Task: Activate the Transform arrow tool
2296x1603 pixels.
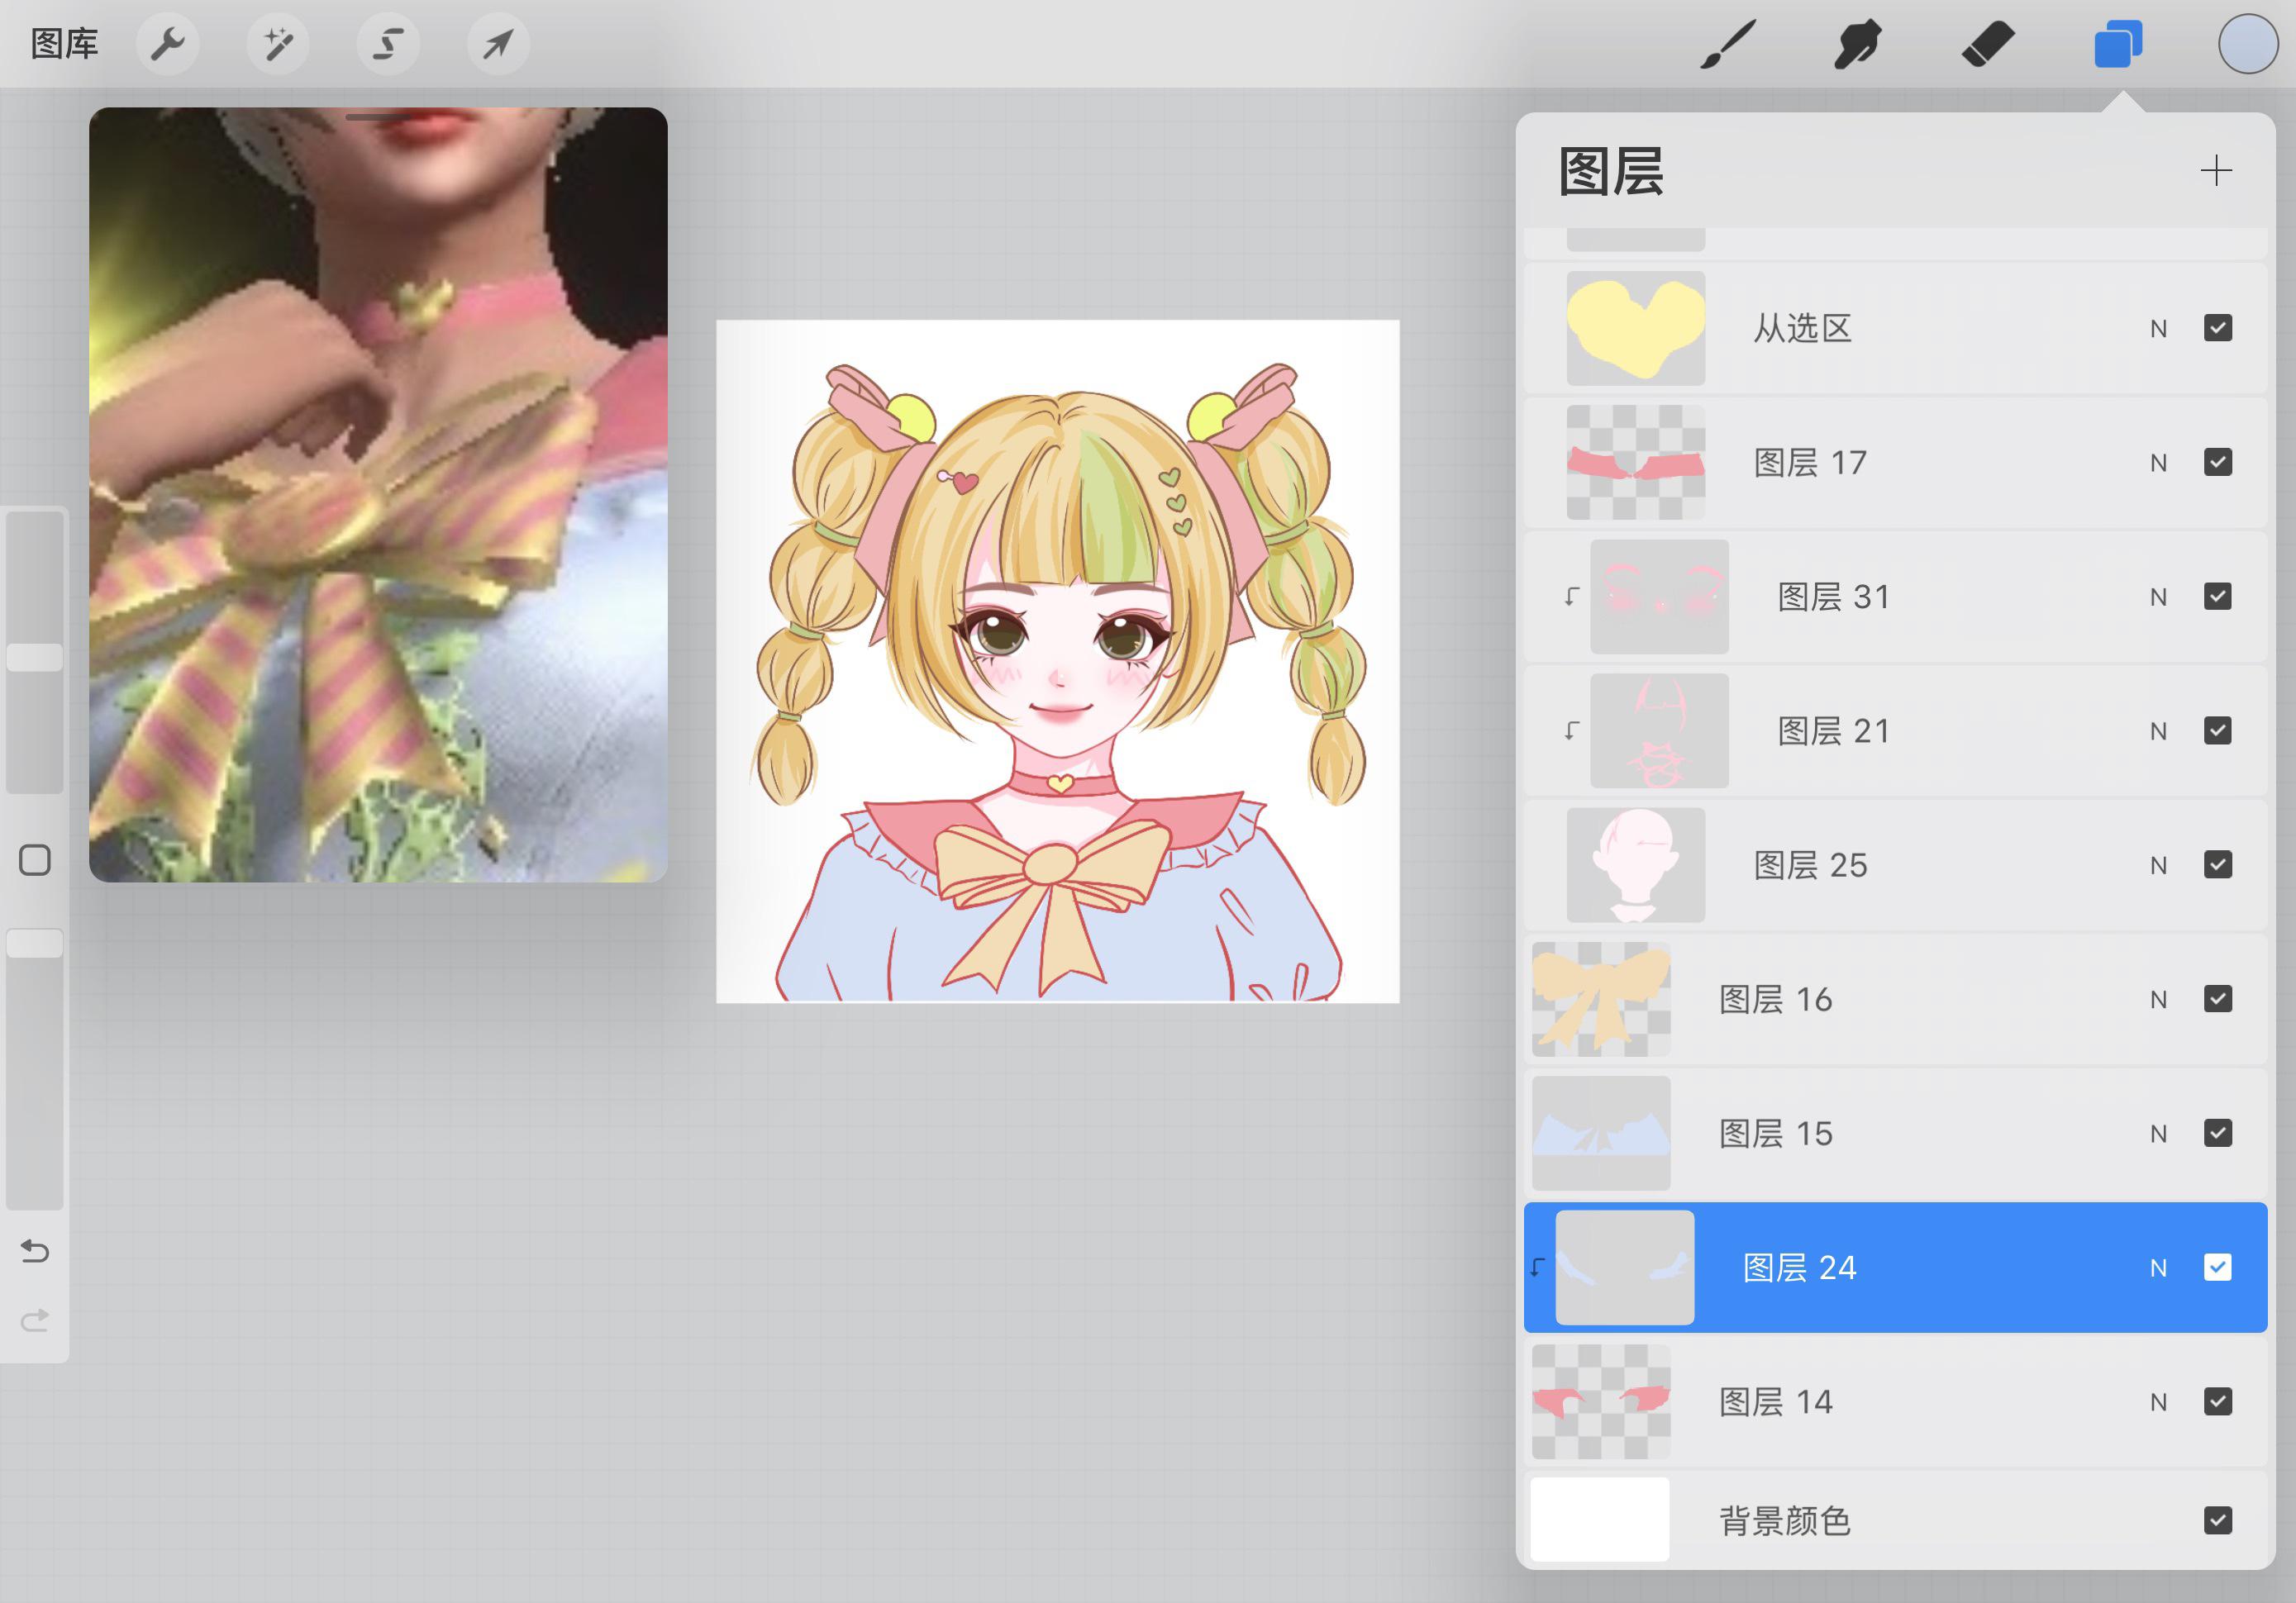Action: 498,44
